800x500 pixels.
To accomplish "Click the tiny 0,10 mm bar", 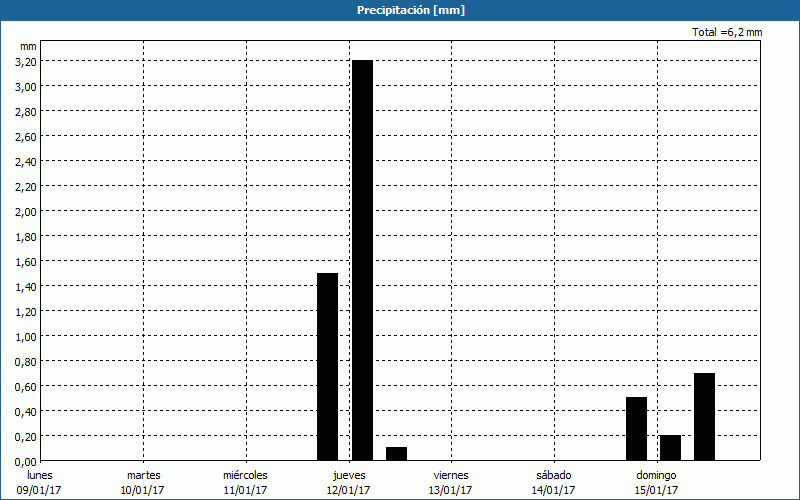I will (396, 454).
